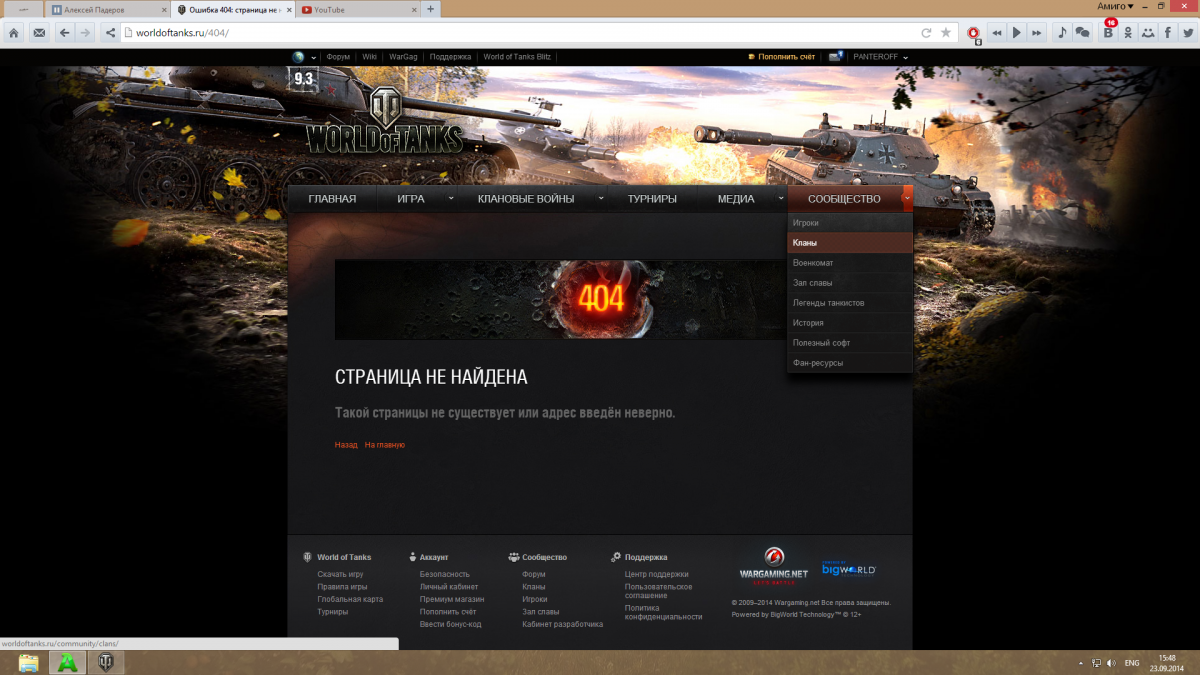Image resolution: width=1200 pixels, height=675 pixels.
Task: Close the Алексей Падеров tab
Action: pyautogui.click(x=163, y=9)
